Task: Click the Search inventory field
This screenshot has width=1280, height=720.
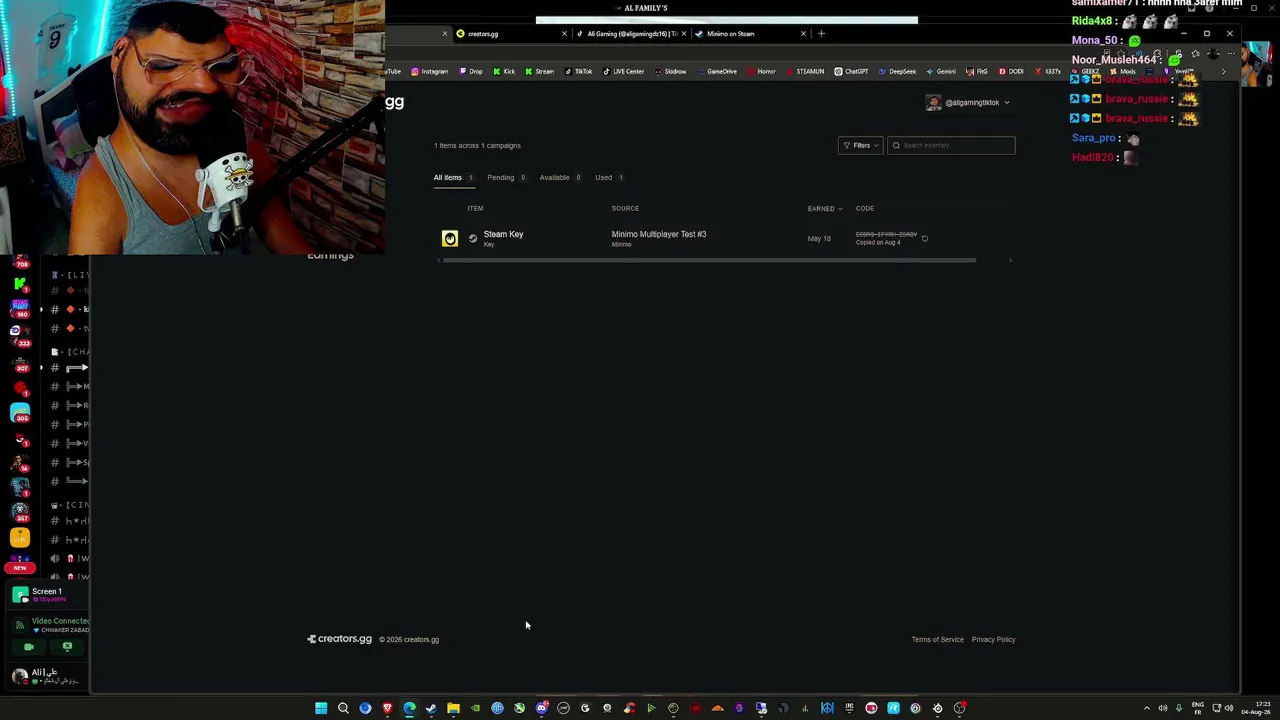Action: pos(951,145)
